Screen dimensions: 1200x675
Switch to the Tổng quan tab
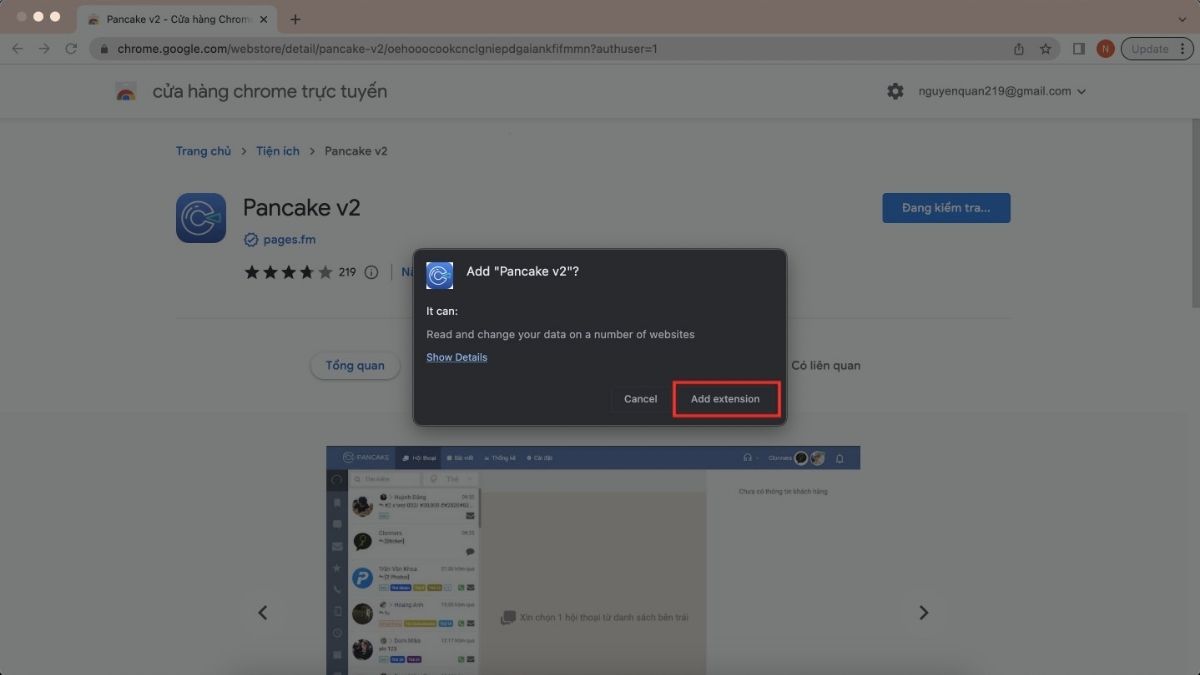click(355, 366)
